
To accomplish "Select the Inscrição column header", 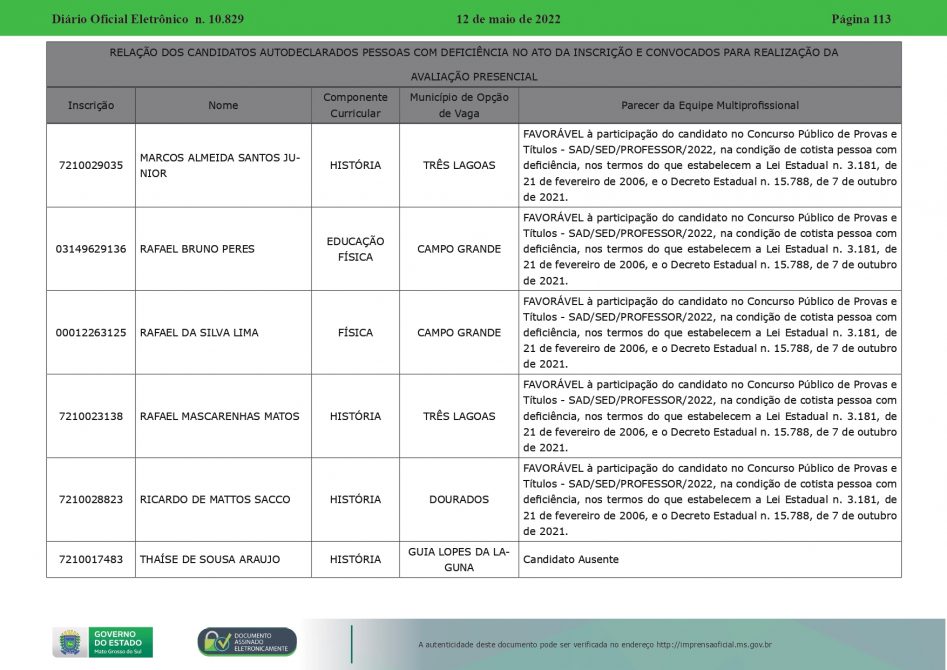I will click(x=91, y=105).
